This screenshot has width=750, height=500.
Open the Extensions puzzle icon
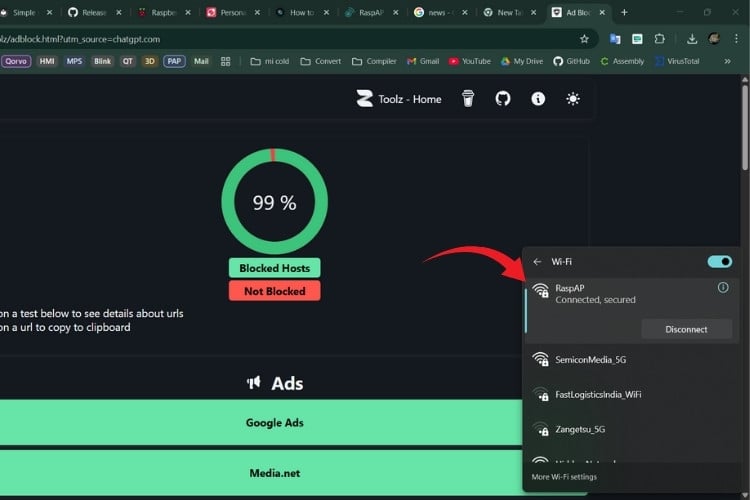[660, 39]
